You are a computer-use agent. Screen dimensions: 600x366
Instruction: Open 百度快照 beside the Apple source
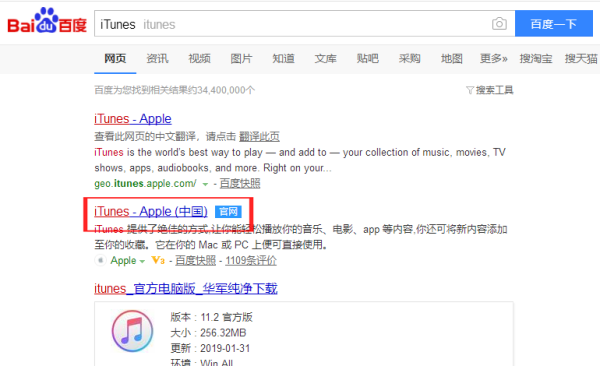point(196,261)
